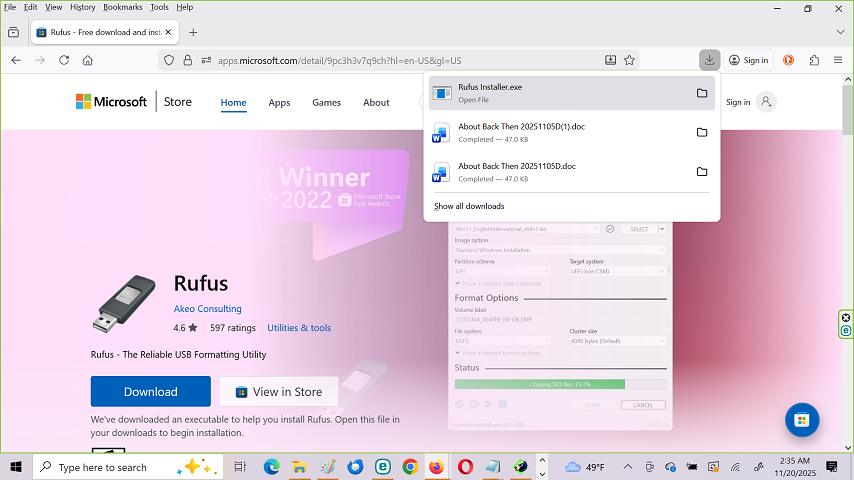
Task: Open the Extensions puzzle icon
Action: coord(814,60)
